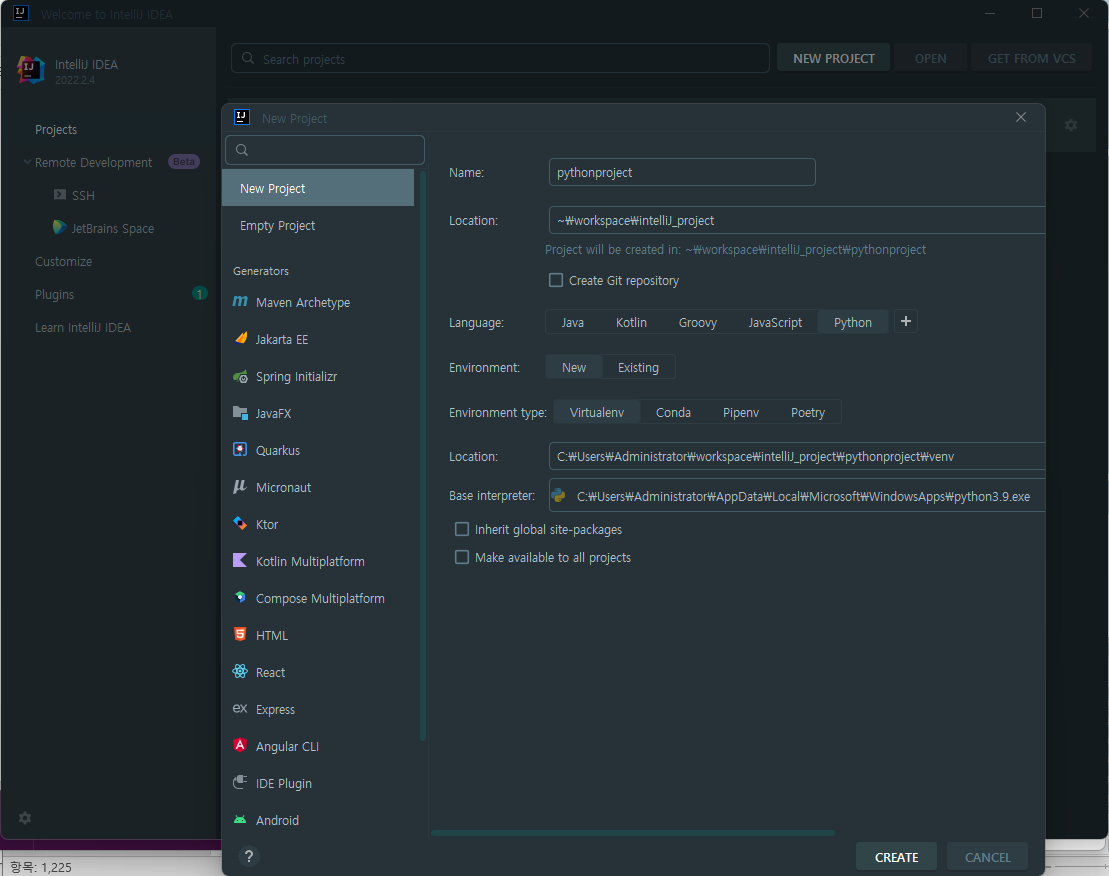The width and height of the screenshot is (1109, 876).
Task: Click the IntelliJ IDEA logo in sidebar
Action: [x=30, y=70]
